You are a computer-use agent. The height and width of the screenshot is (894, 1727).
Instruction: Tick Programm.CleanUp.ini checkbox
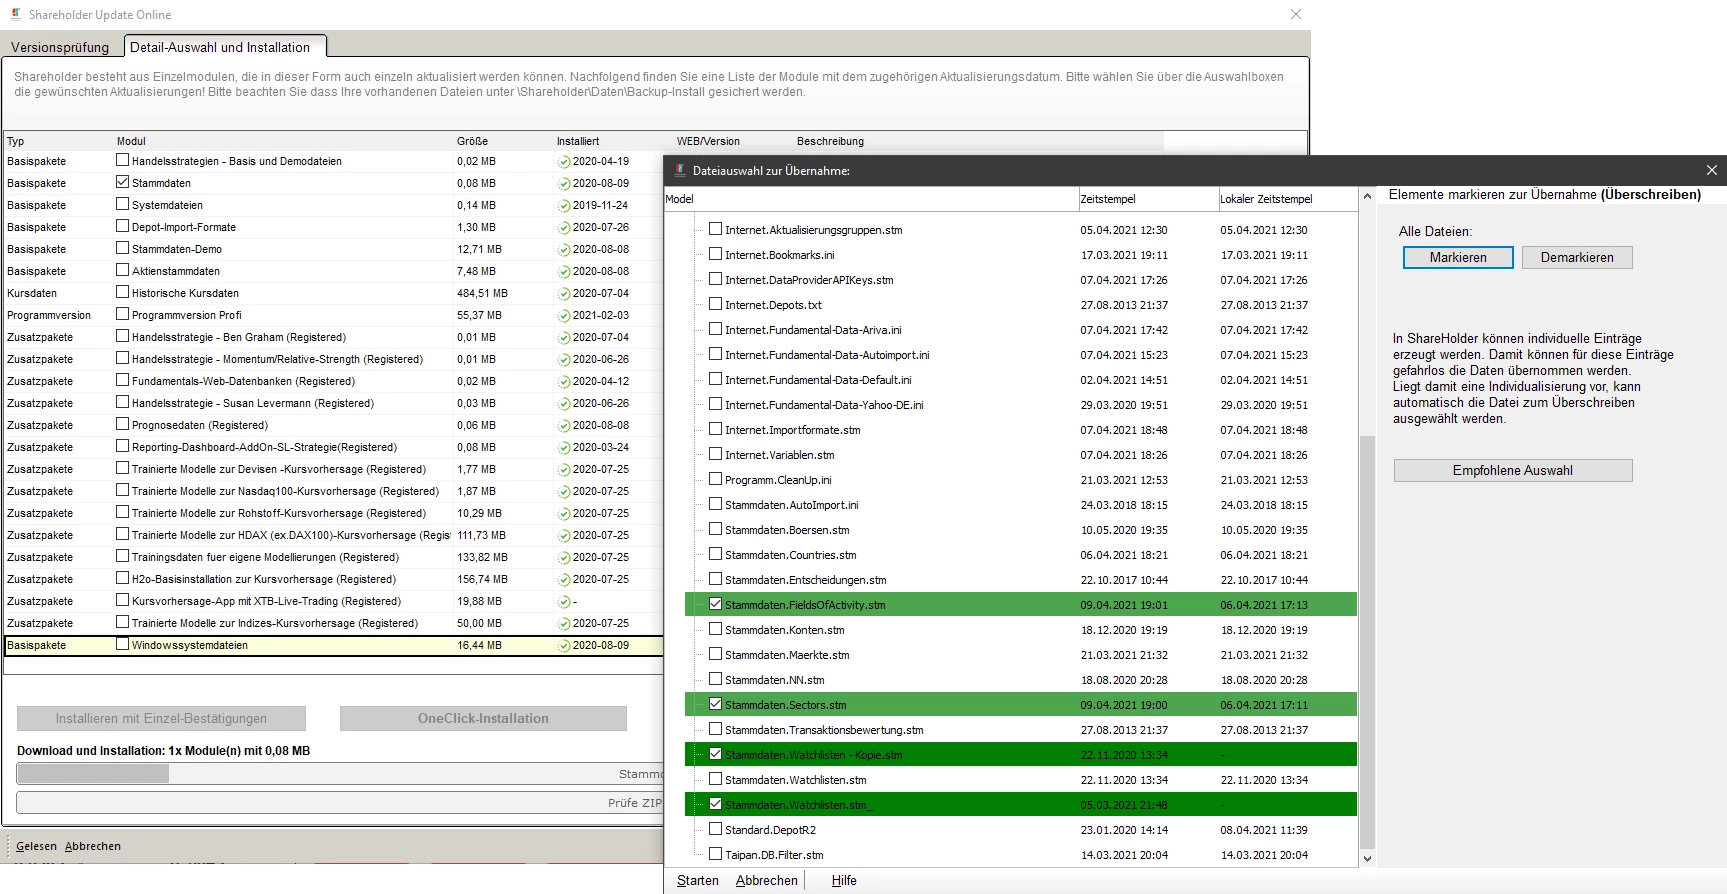pos(715,479)
